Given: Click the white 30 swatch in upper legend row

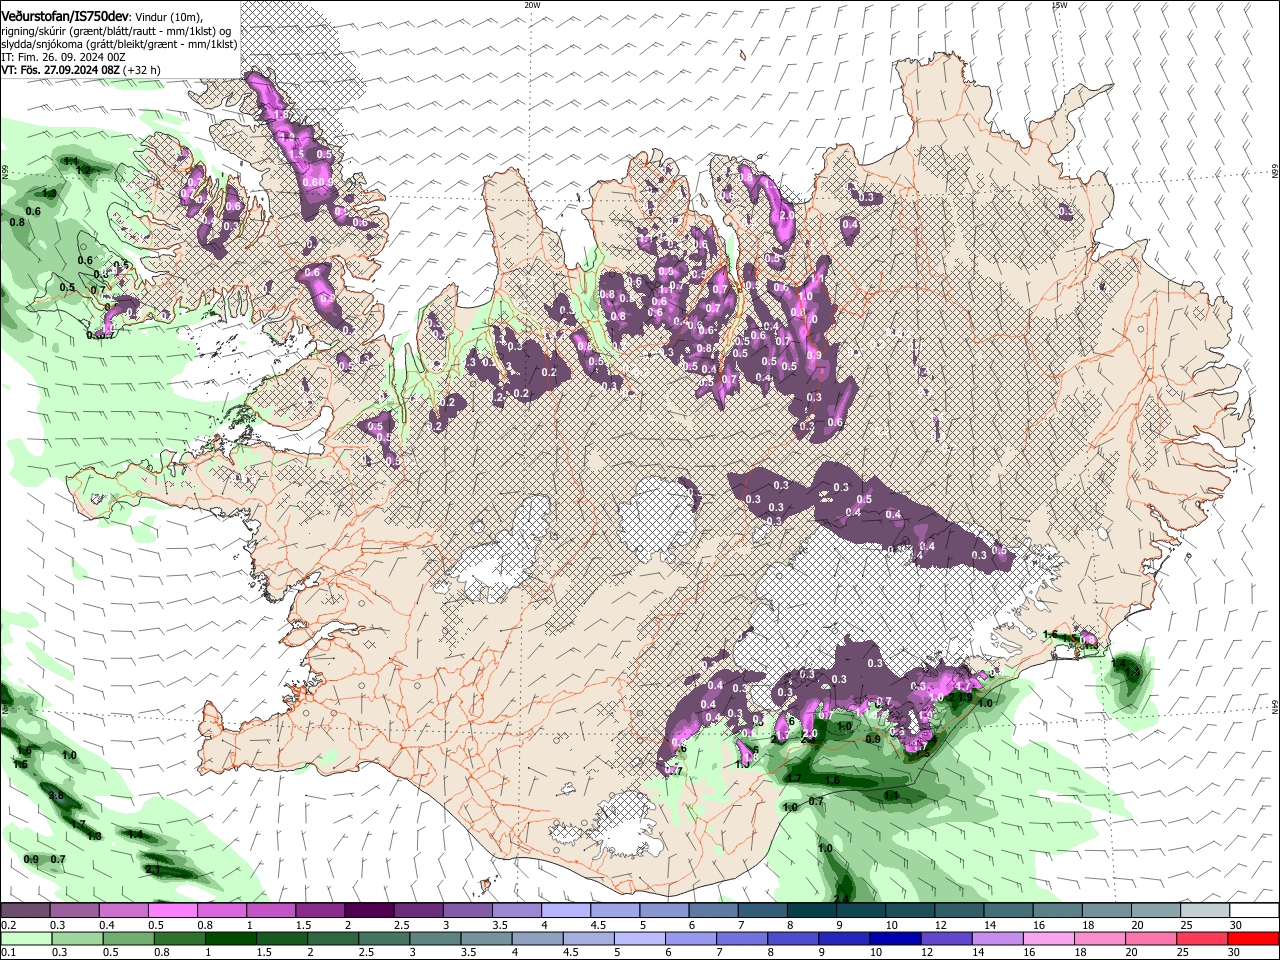Looking at the screenshot, I should pyautogui.click(x=1254, y=911).
